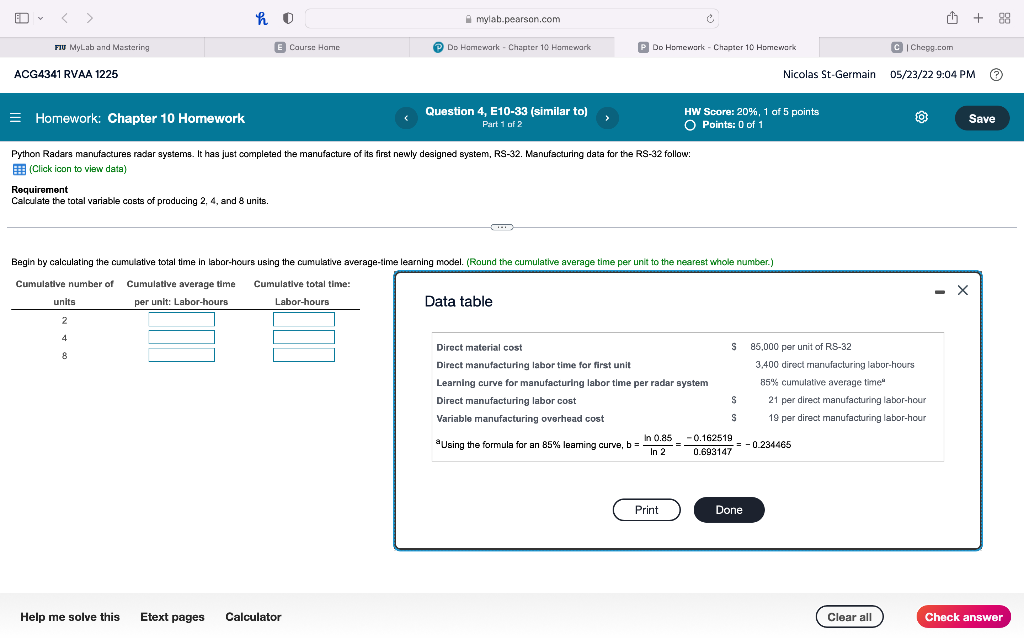Switch to the Chegg.com tab
The image size is (1024, 640).
(x=921, y=46)
